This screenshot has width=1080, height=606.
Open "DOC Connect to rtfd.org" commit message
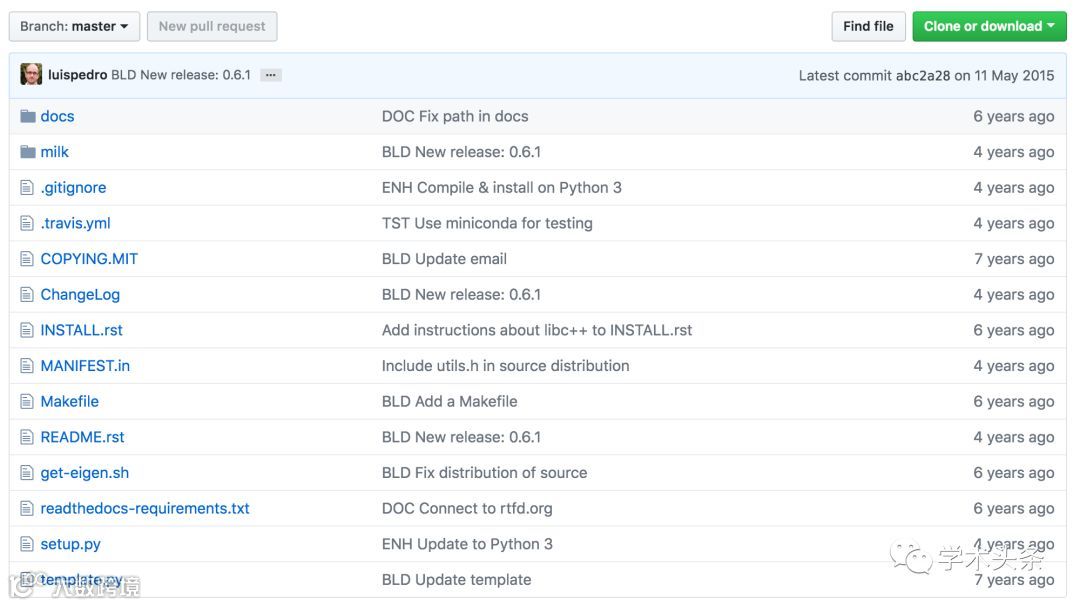(x=467, y=509)
